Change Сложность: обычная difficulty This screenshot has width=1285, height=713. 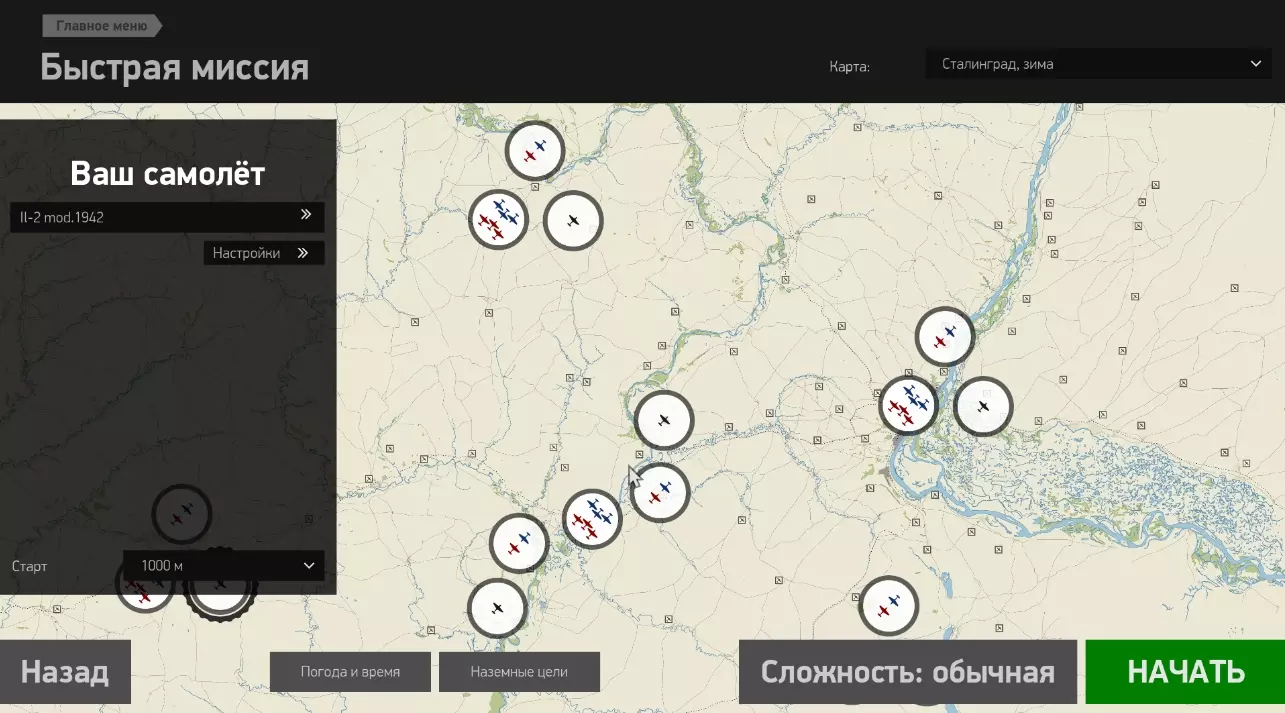coord(908,672)
